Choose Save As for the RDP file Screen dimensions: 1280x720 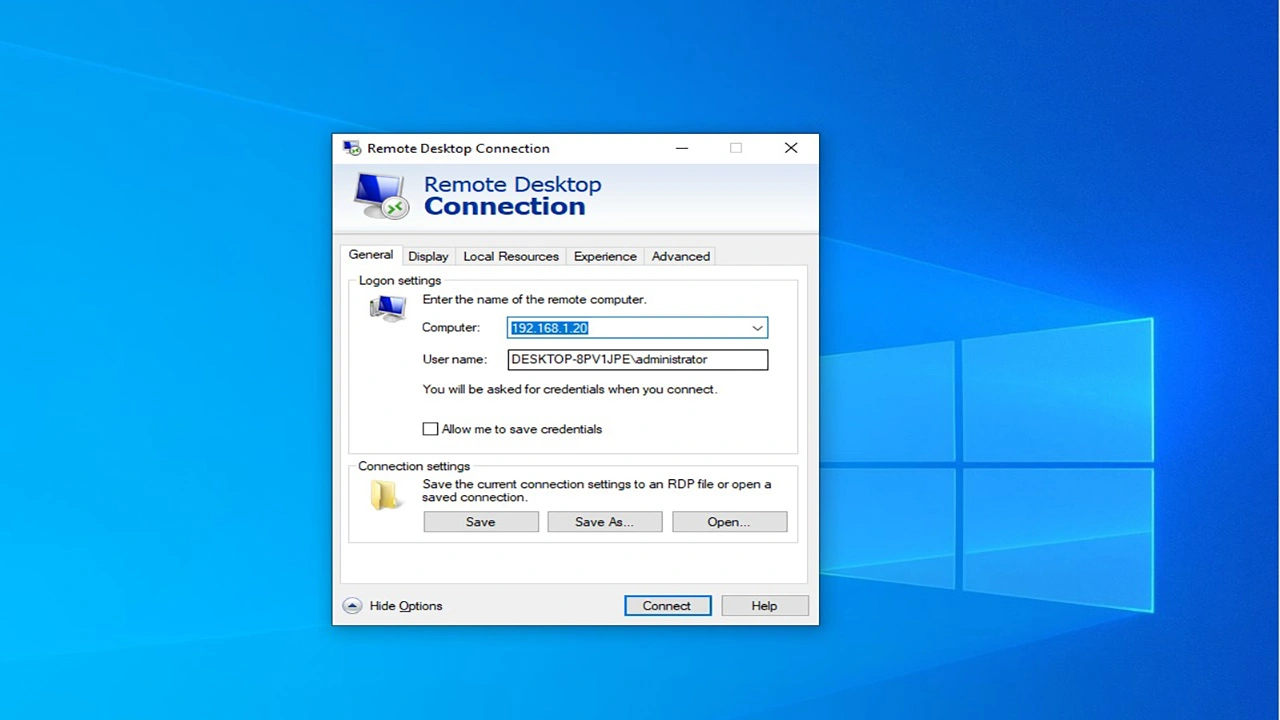604,522
